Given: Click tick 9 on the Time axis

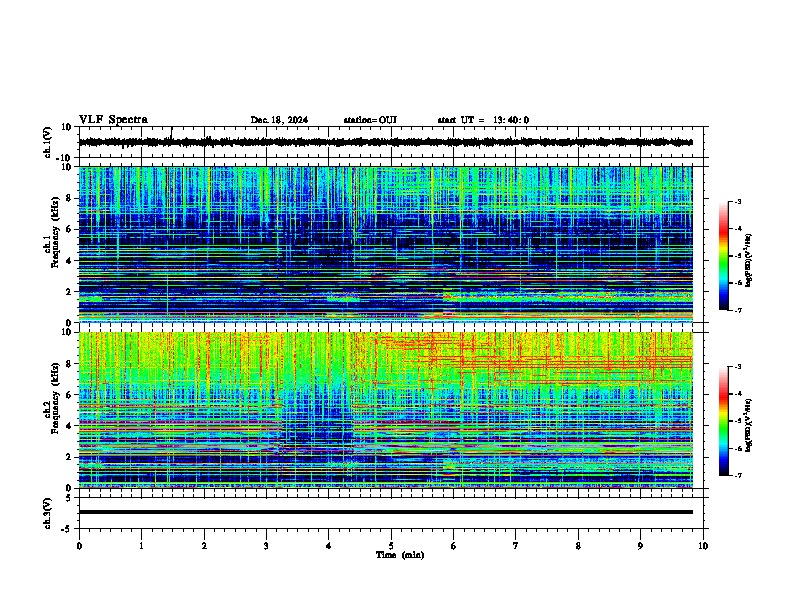Looking at the screenshot, I should (x=640, y=546).
